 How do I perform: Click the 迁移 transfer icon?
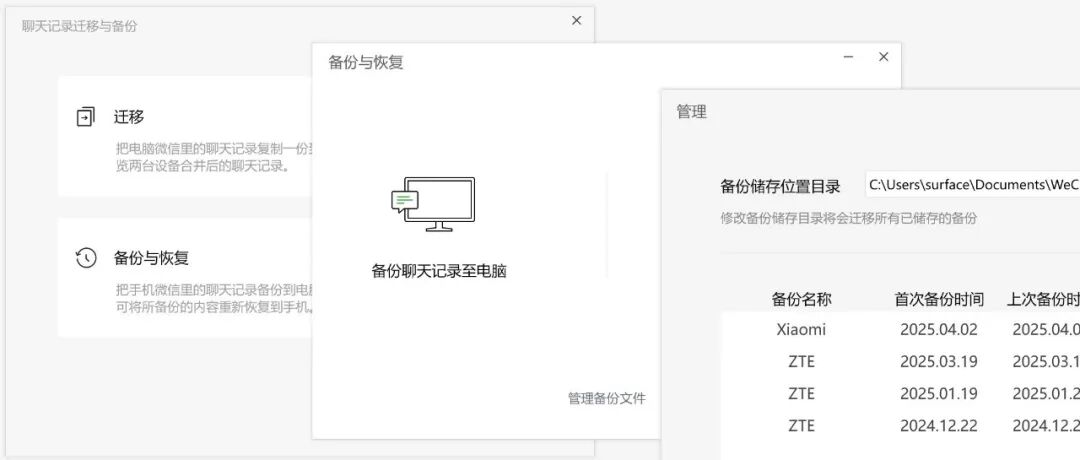click(x=85, y=116)
